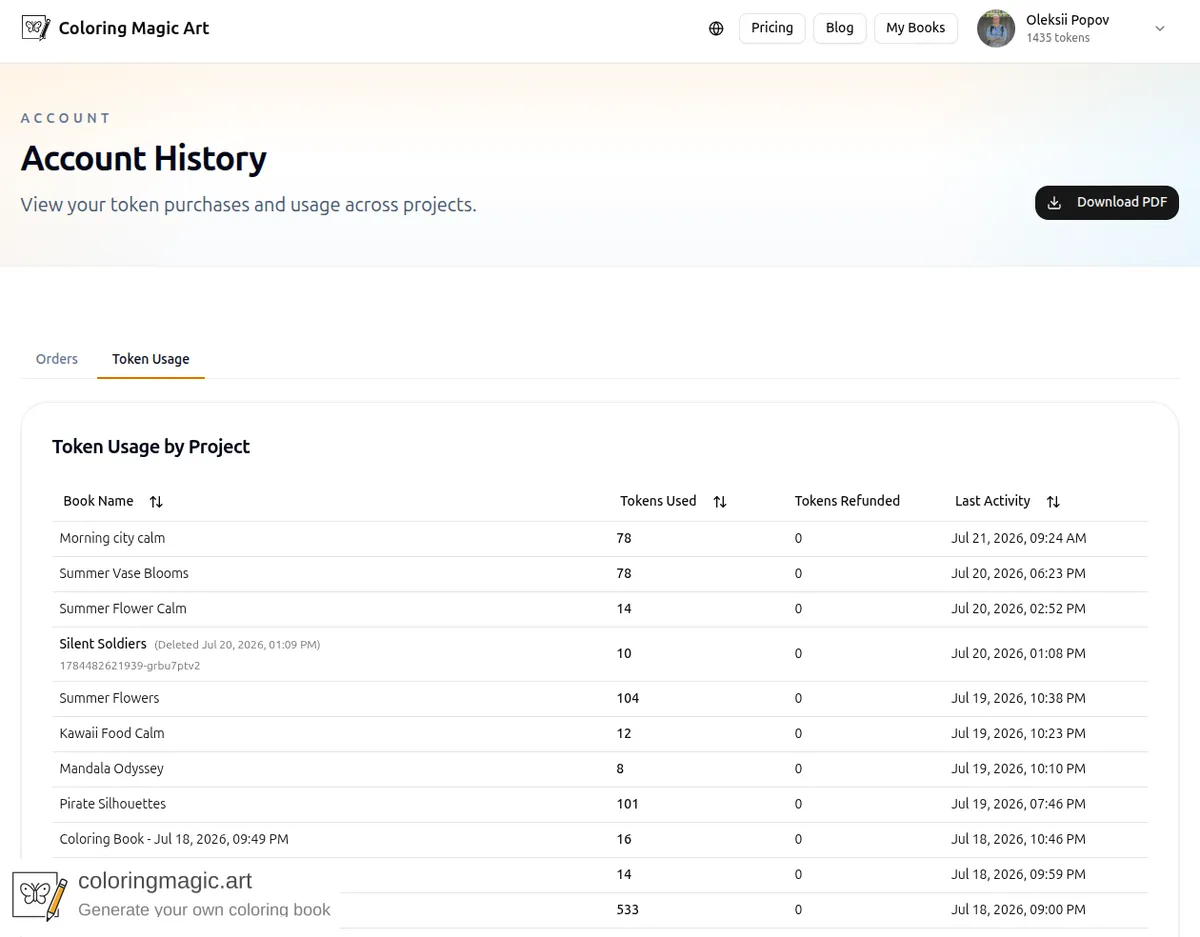This screenshot has height=937, width=1200.
Task: Select the Token Usage tab
Action: point(151,359)
